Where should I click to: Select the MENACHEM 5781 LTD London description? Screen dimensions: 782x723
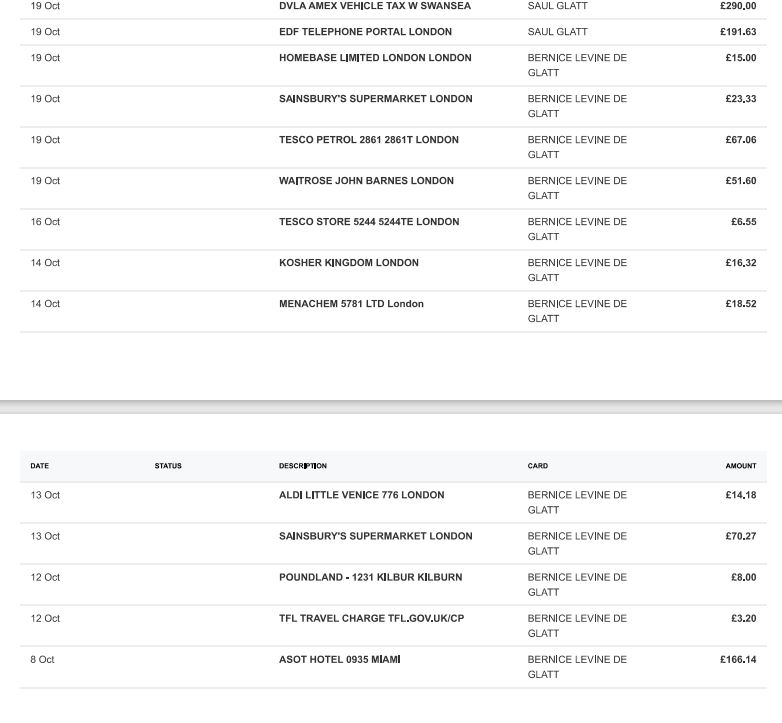351,304
